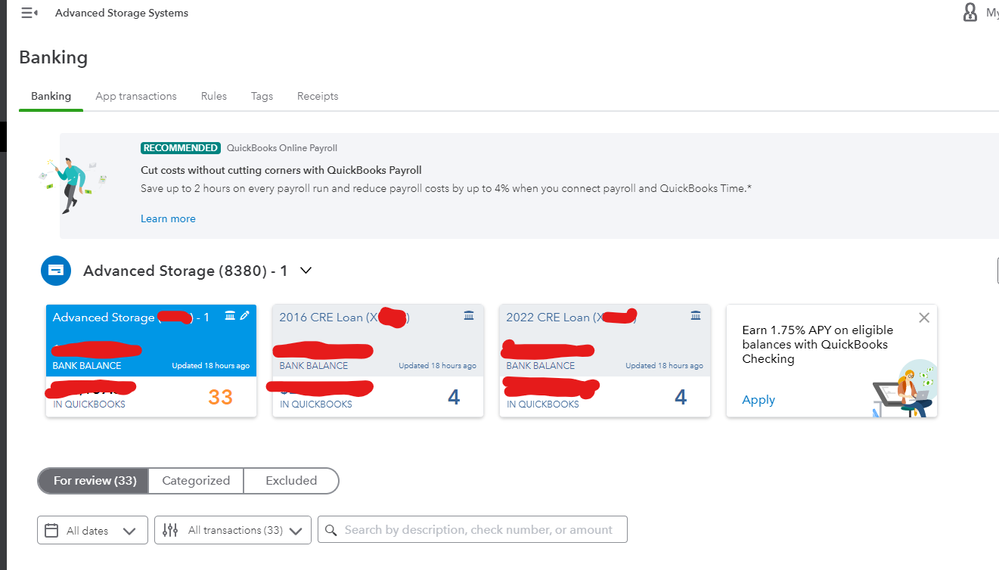Viewport: 999px width, 570px height.
Task: Switch to the App transactions tab
Action: [x=136, y=96]
